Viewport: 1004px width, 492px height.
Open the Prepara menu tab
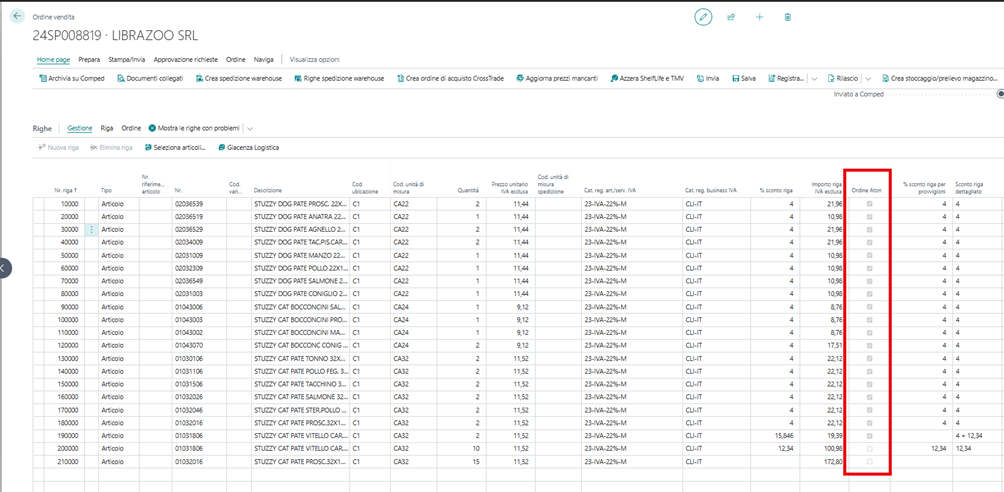coord(89,59)
